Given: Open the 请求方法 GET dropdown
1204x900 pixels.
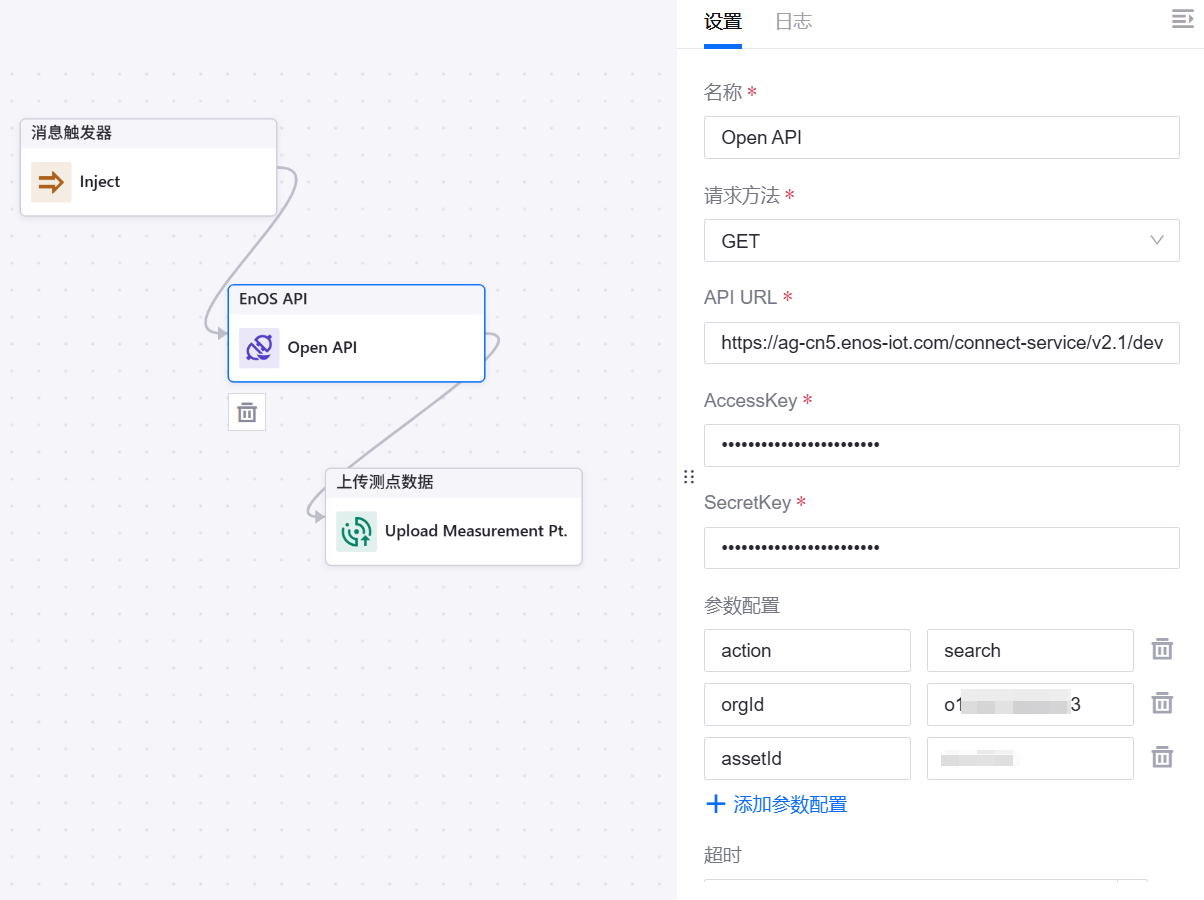Looking at the screenshot, I should coord(941,241).
